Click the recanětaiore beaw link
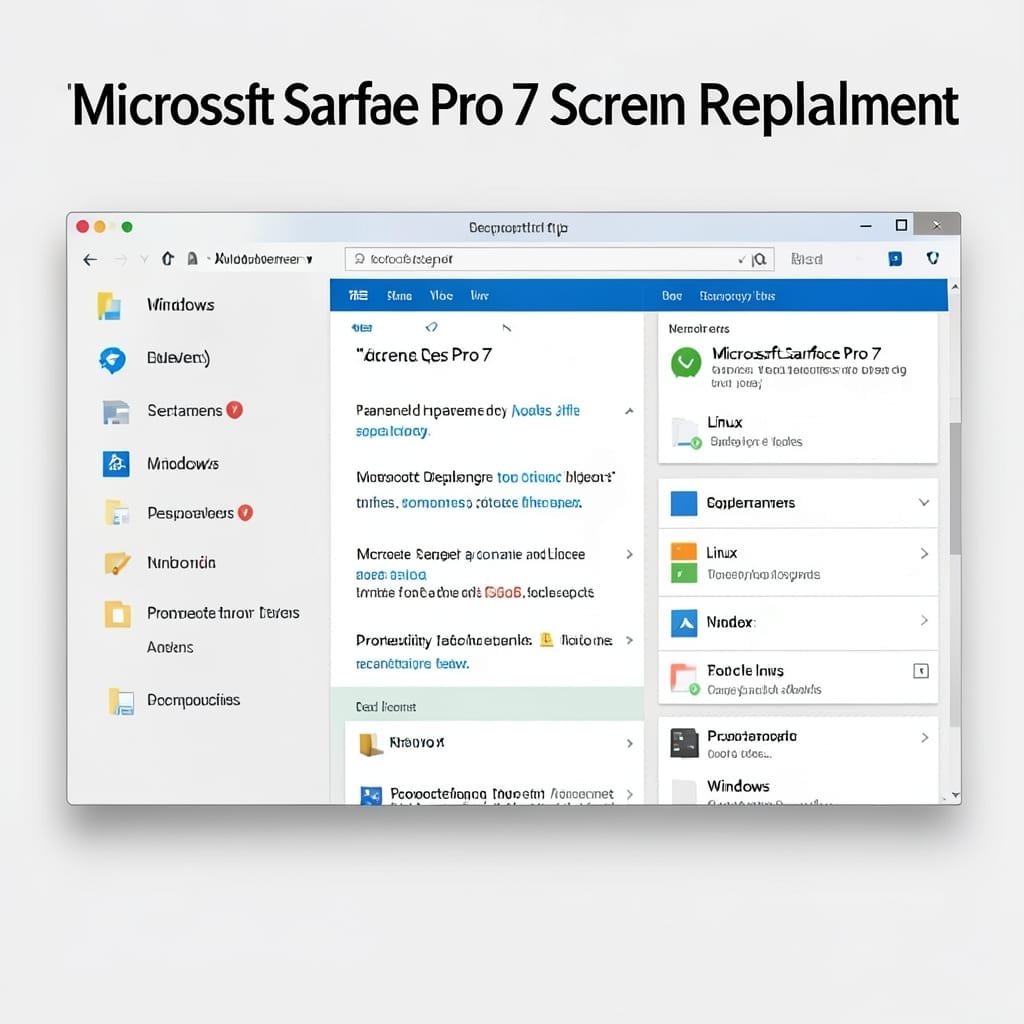This screenshot has height=1024, width=1024. coord(412,664)
